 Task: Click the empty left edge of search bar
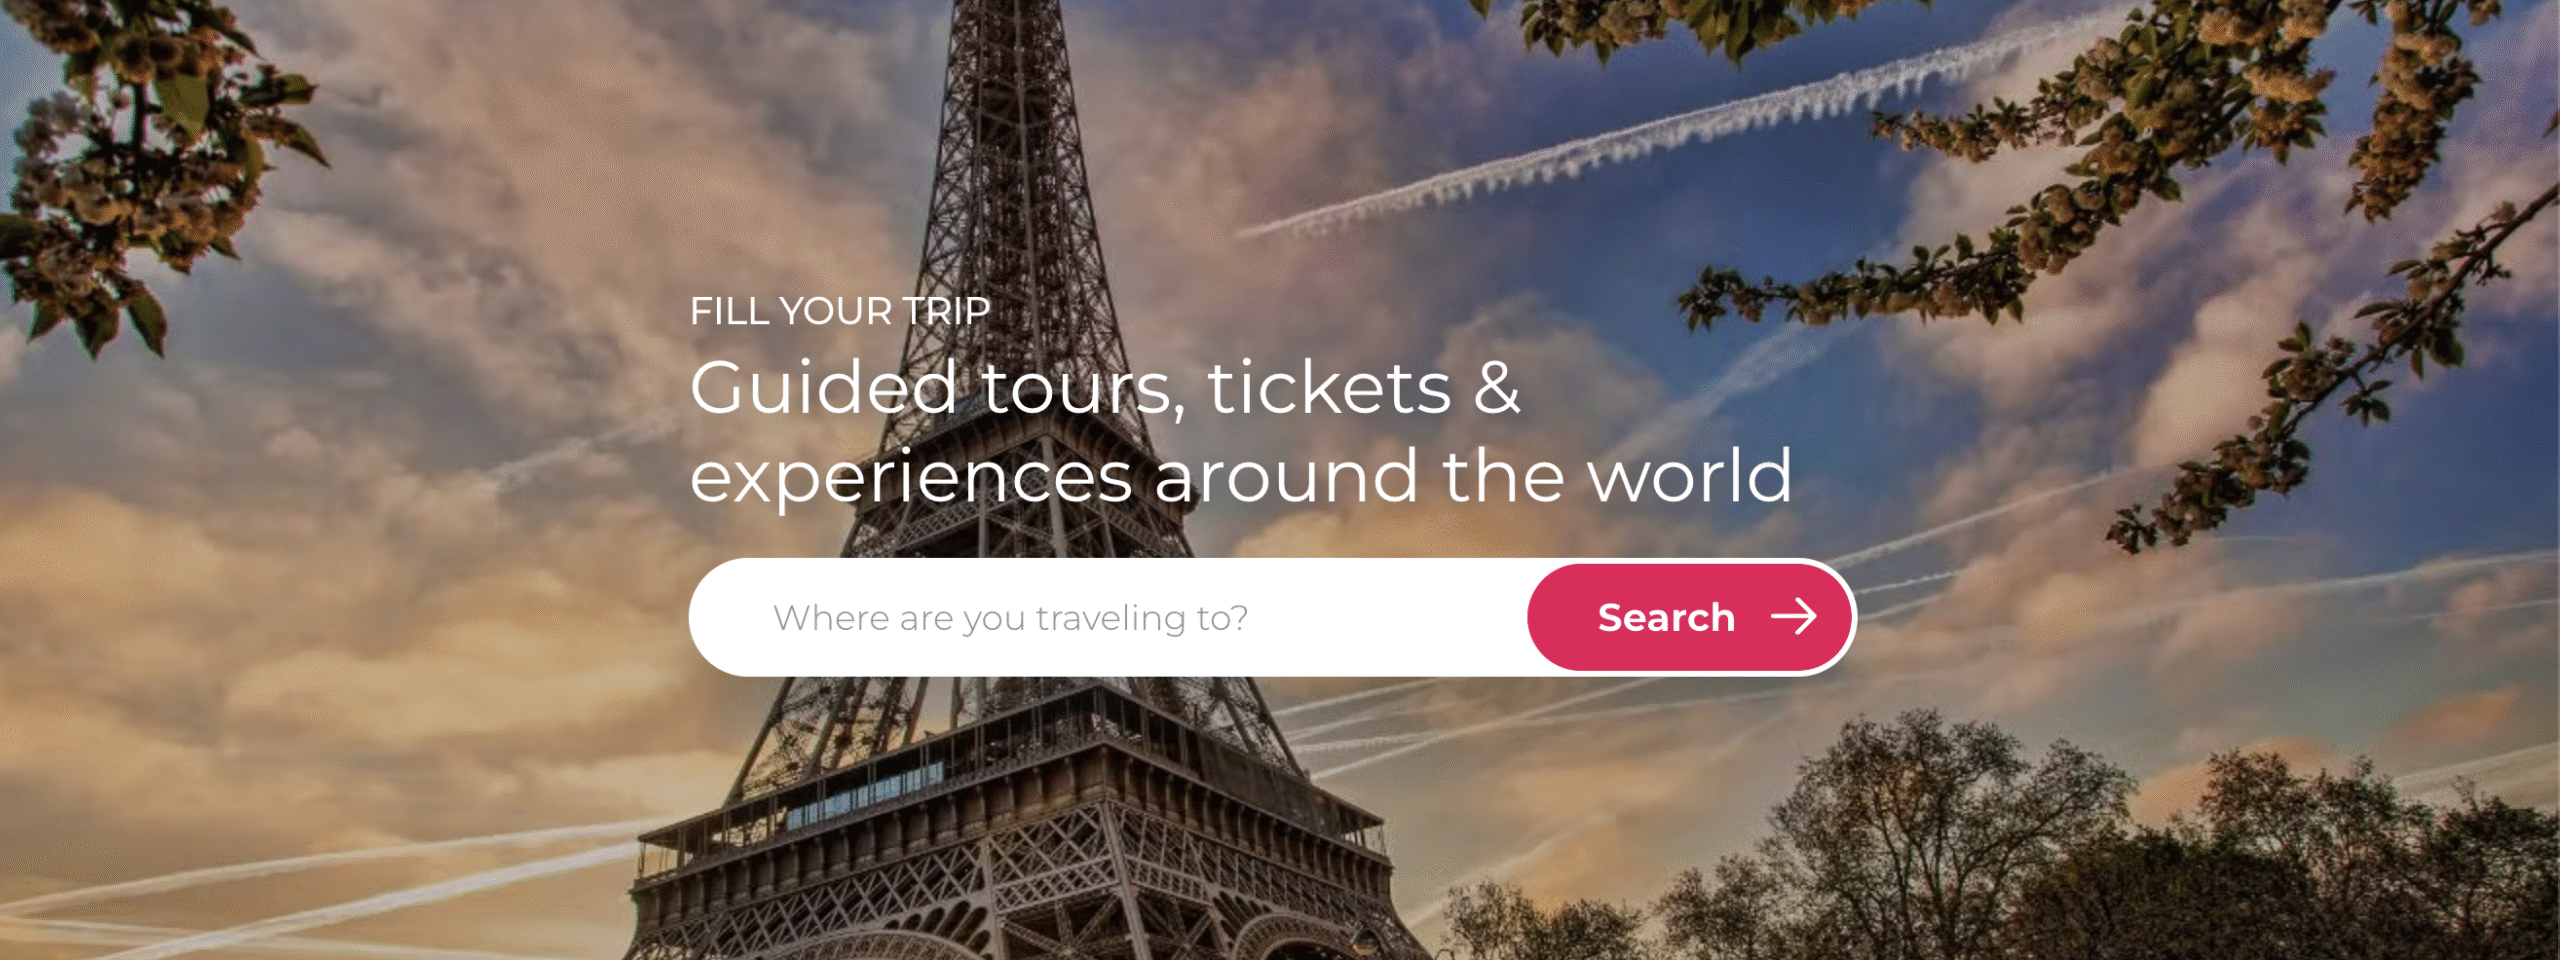pos(730,617)
